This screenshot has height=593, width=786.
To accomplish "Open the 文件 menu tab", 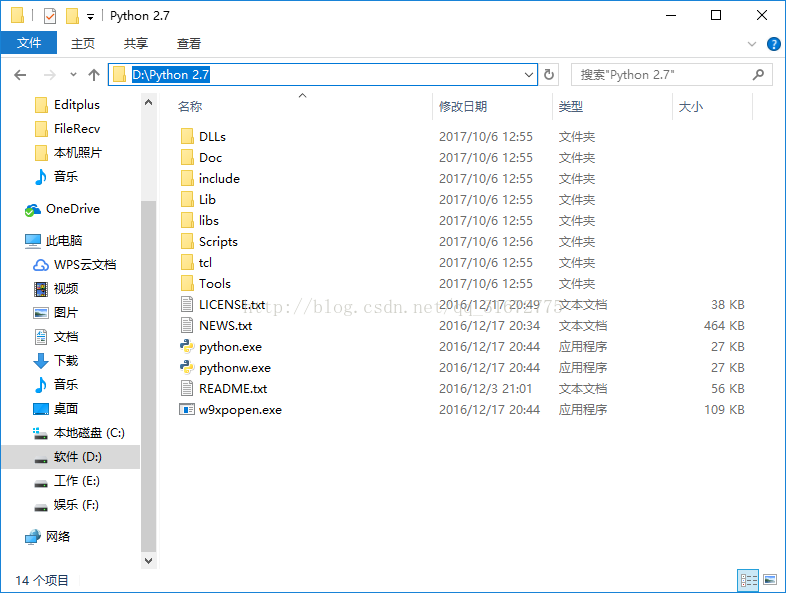I will coord(29,43).
